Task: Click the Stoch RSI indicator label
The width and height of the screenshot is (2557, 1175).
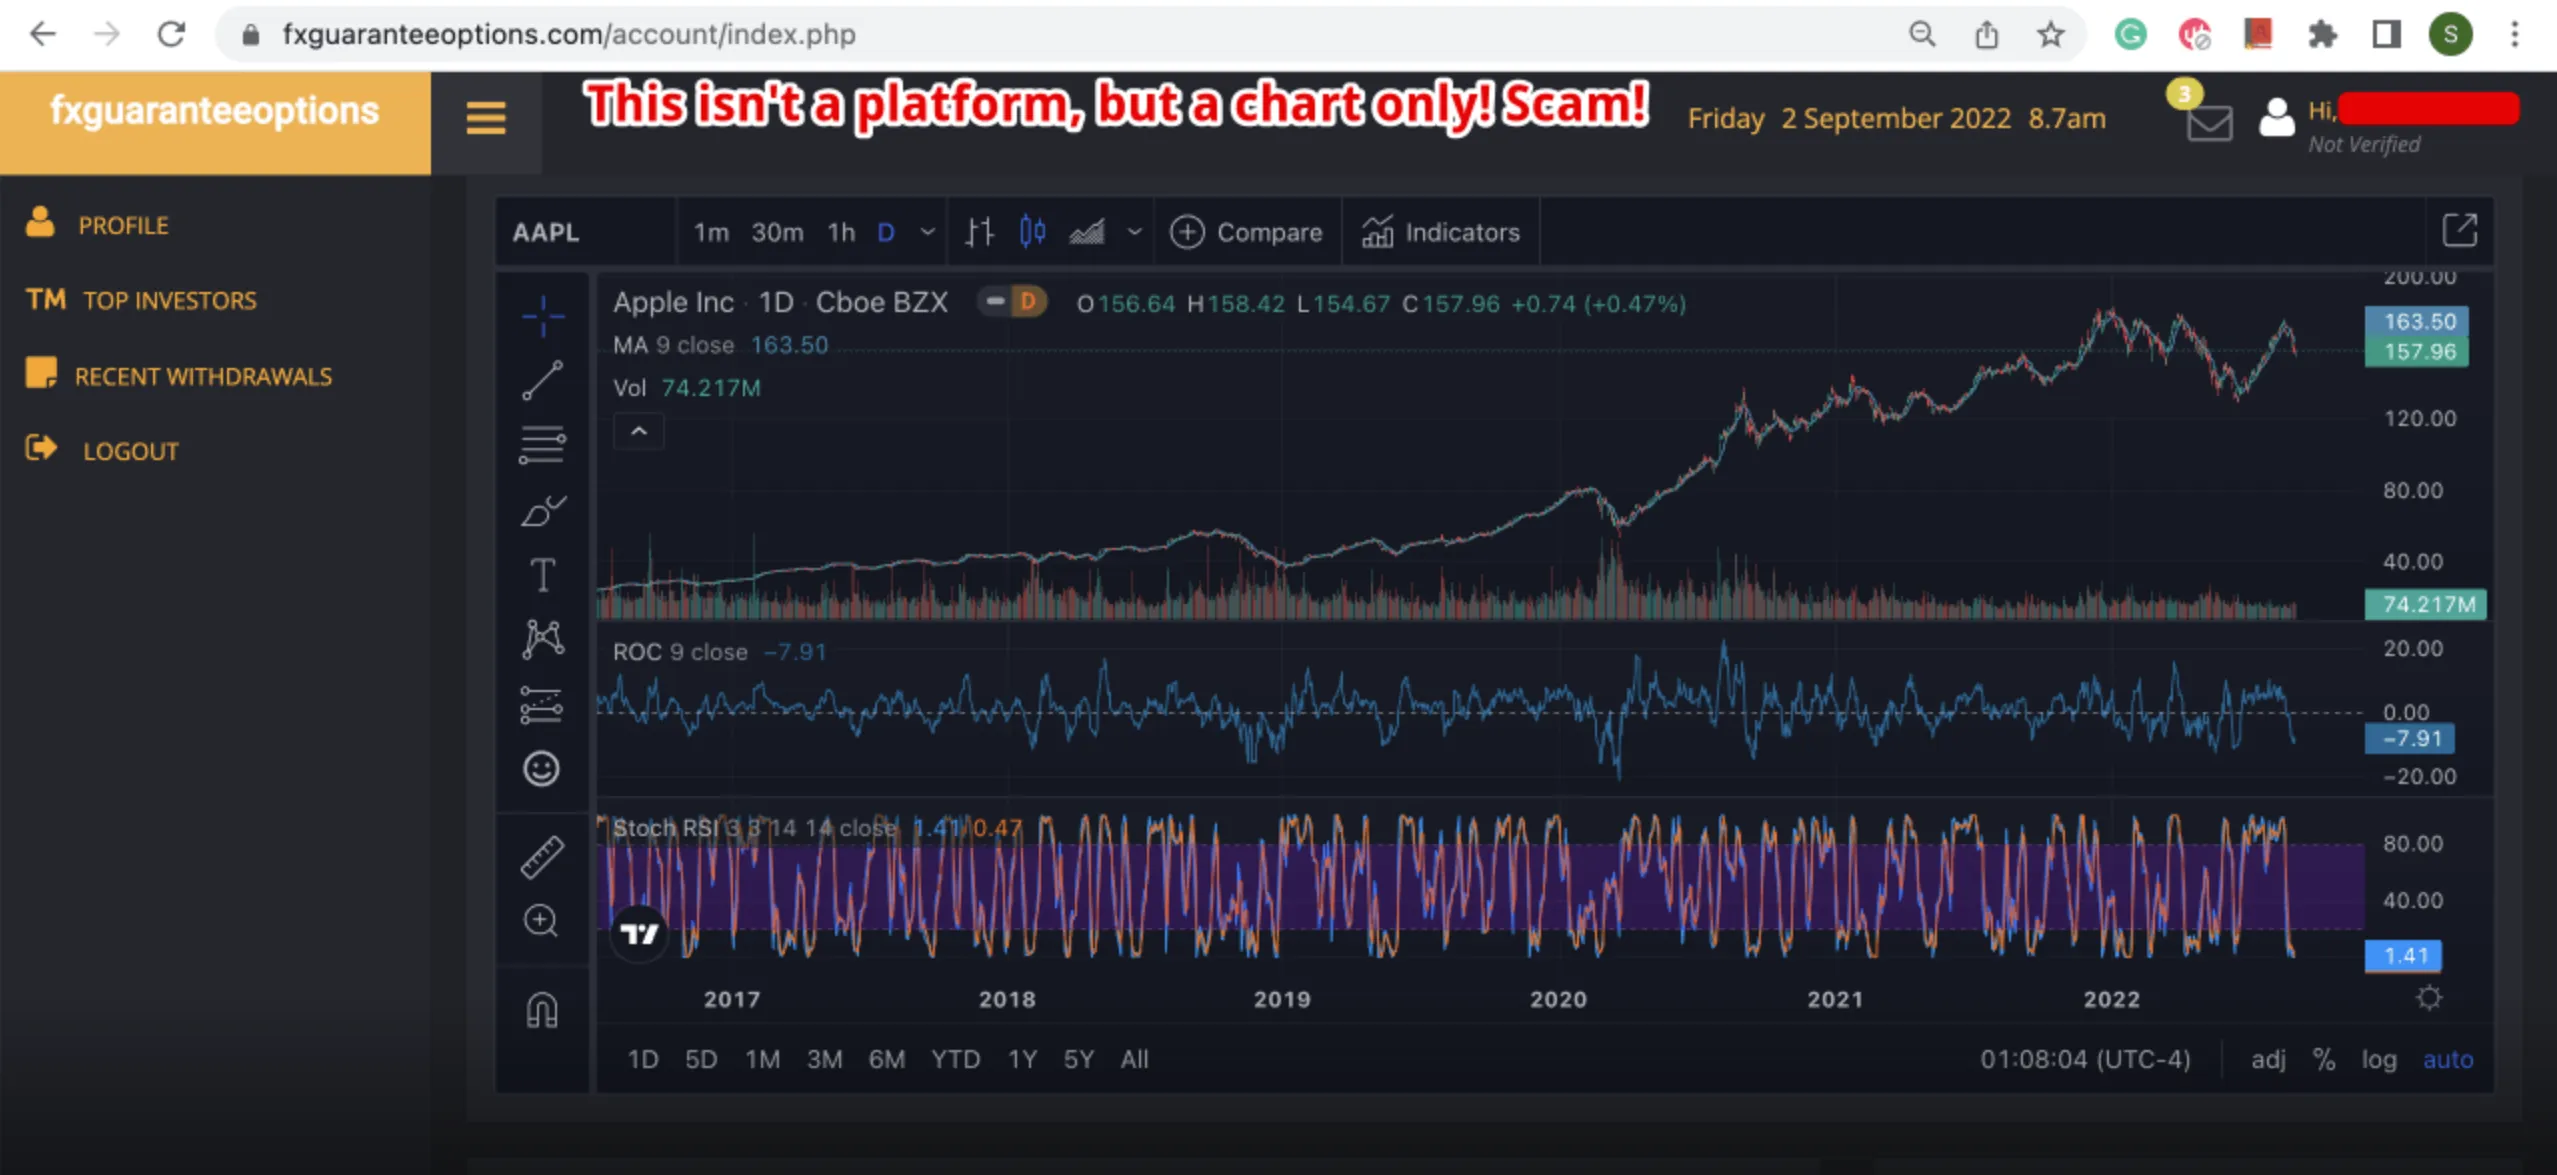Action: 755,828
